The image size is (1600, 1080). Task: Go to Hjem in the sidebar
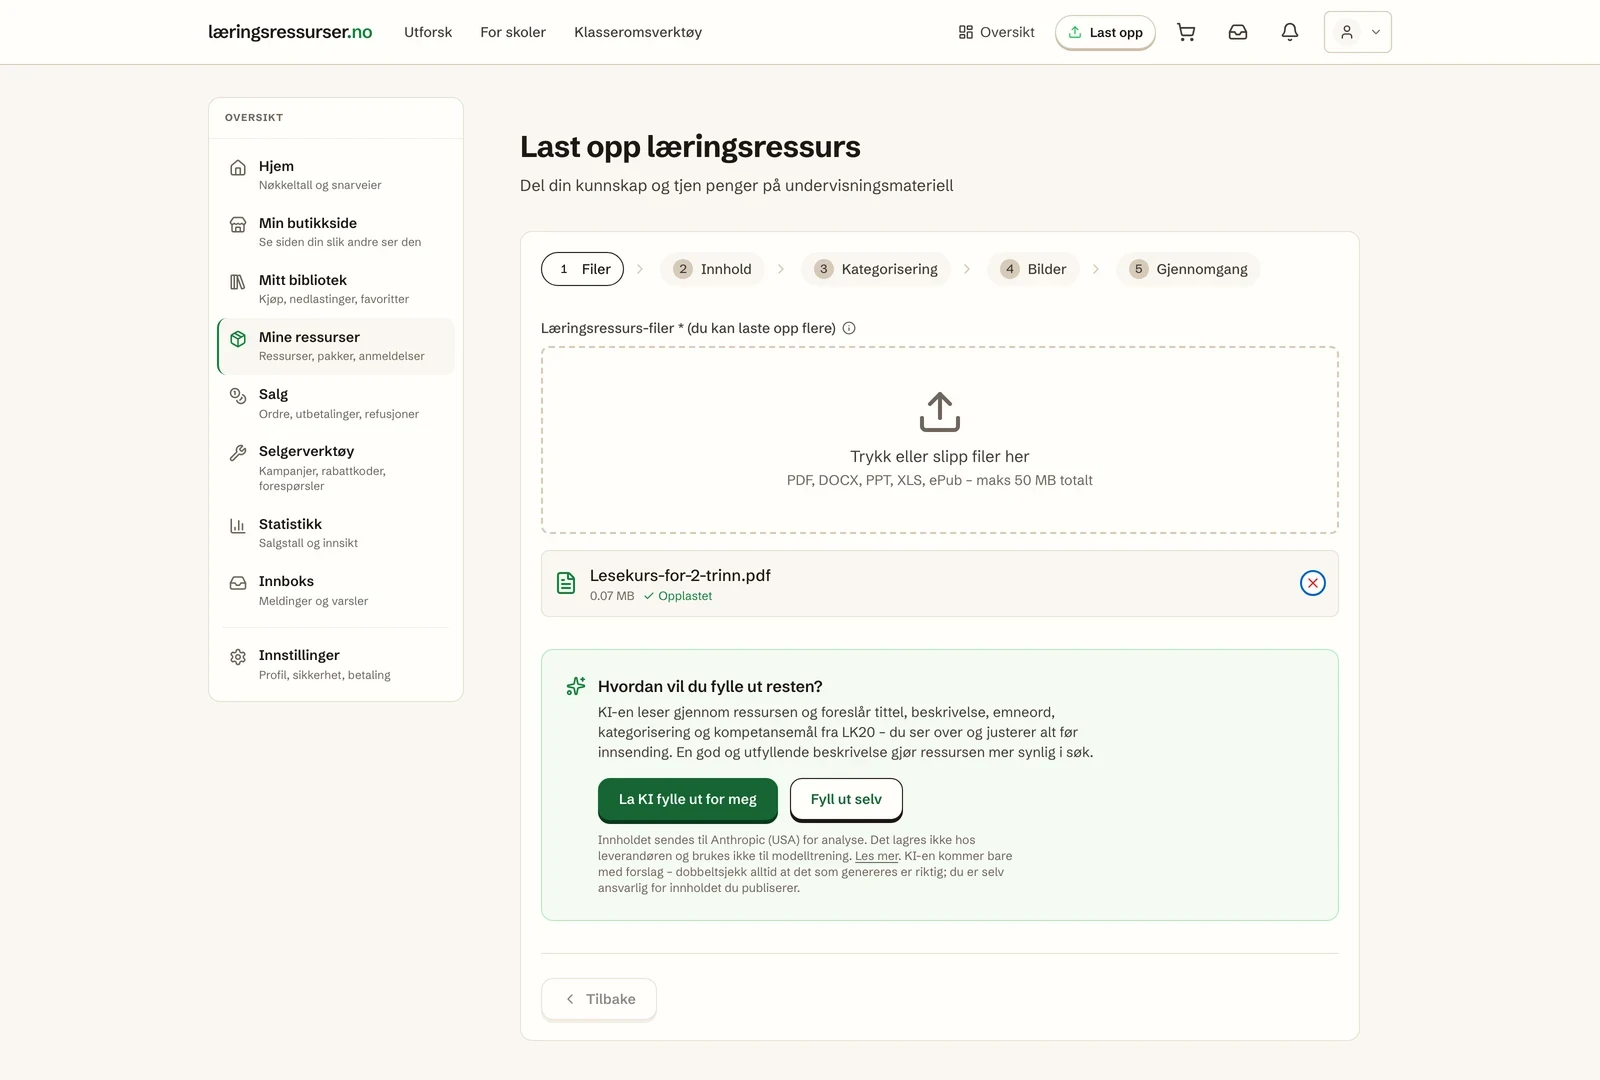pyautogui.click(x=336, y=175)
